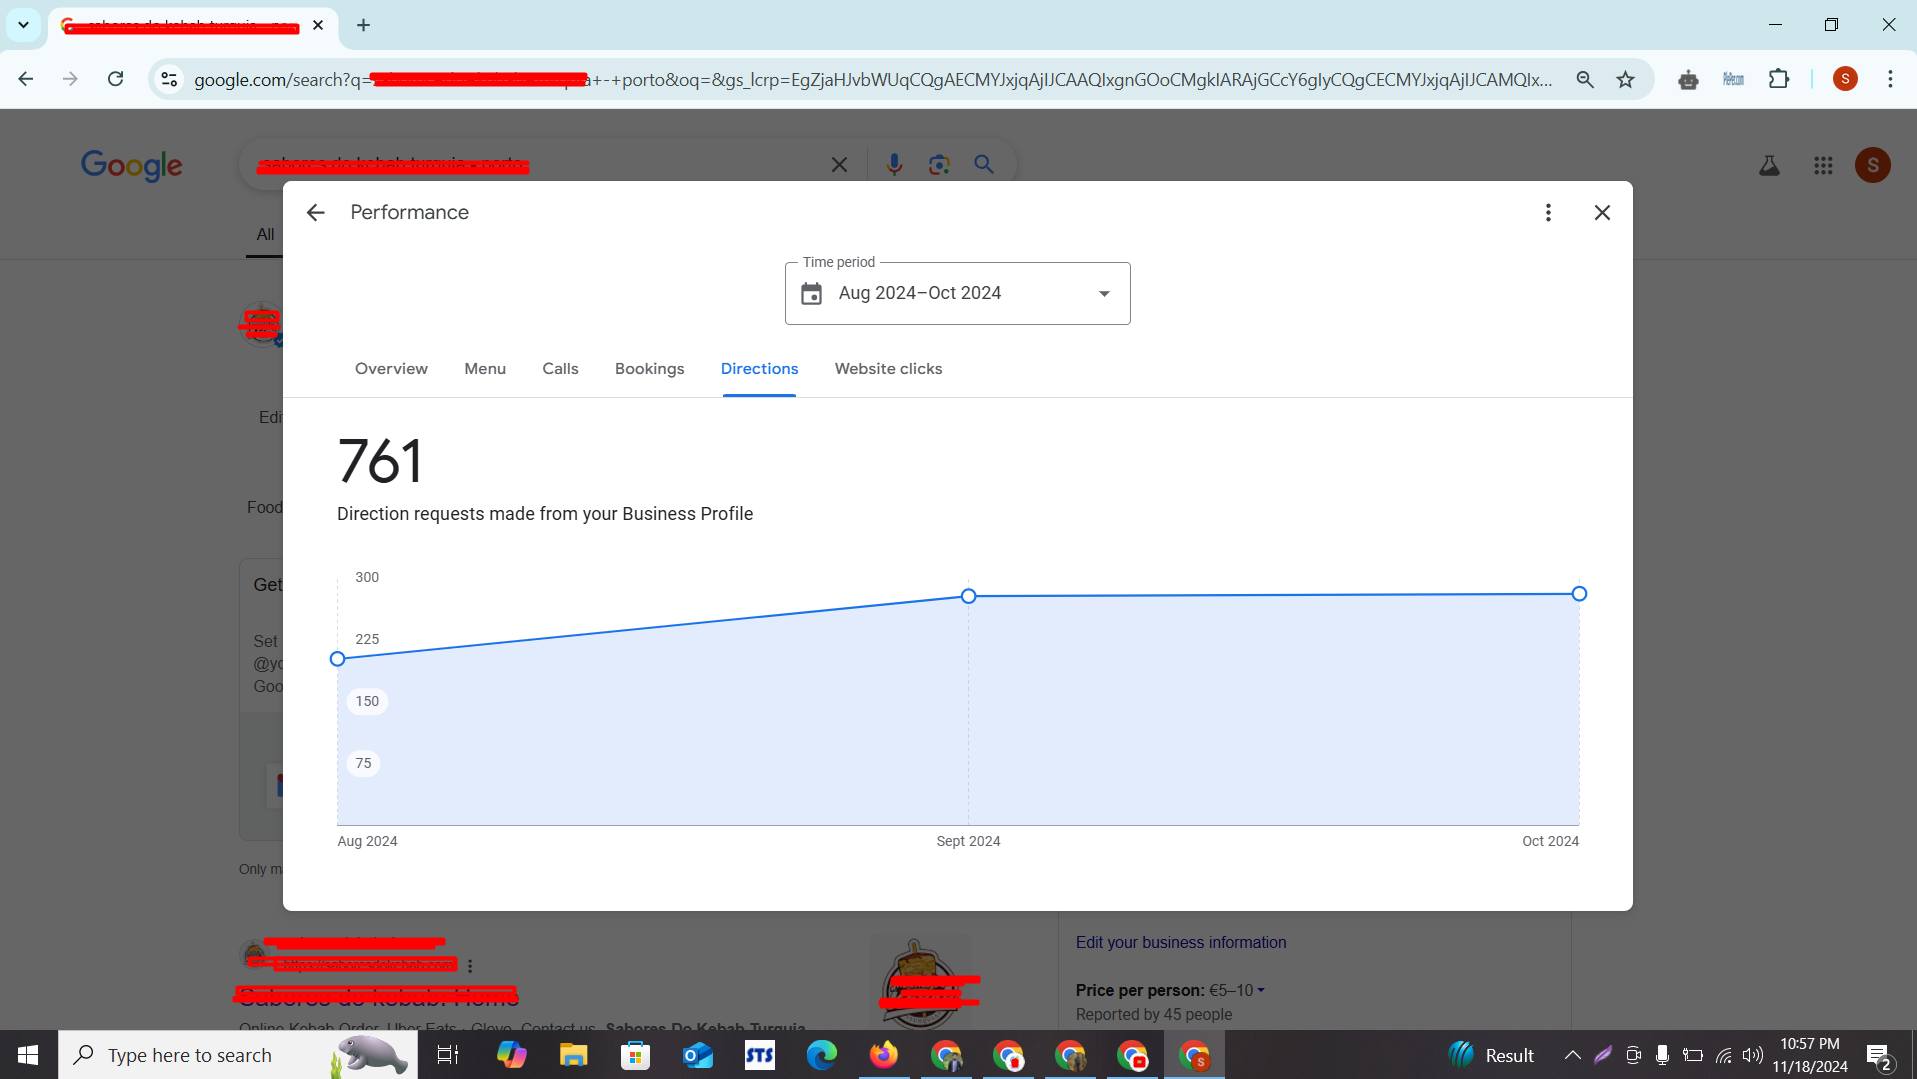Open the robot extension icon
Viewport: 1917px width, 1079px height.
(x=1688, y=79)
